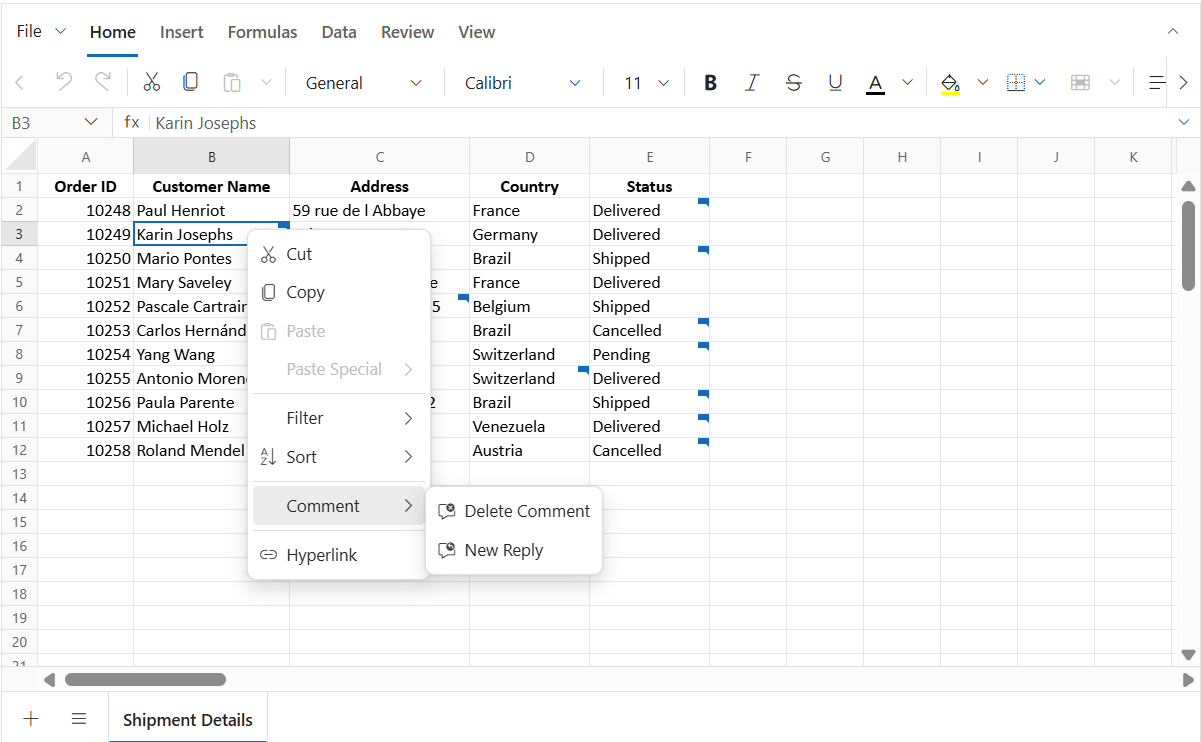This screenshot has width=1201, height=742.
Task: Apply the yellow fill color button
Action: (x=951, y=83)
